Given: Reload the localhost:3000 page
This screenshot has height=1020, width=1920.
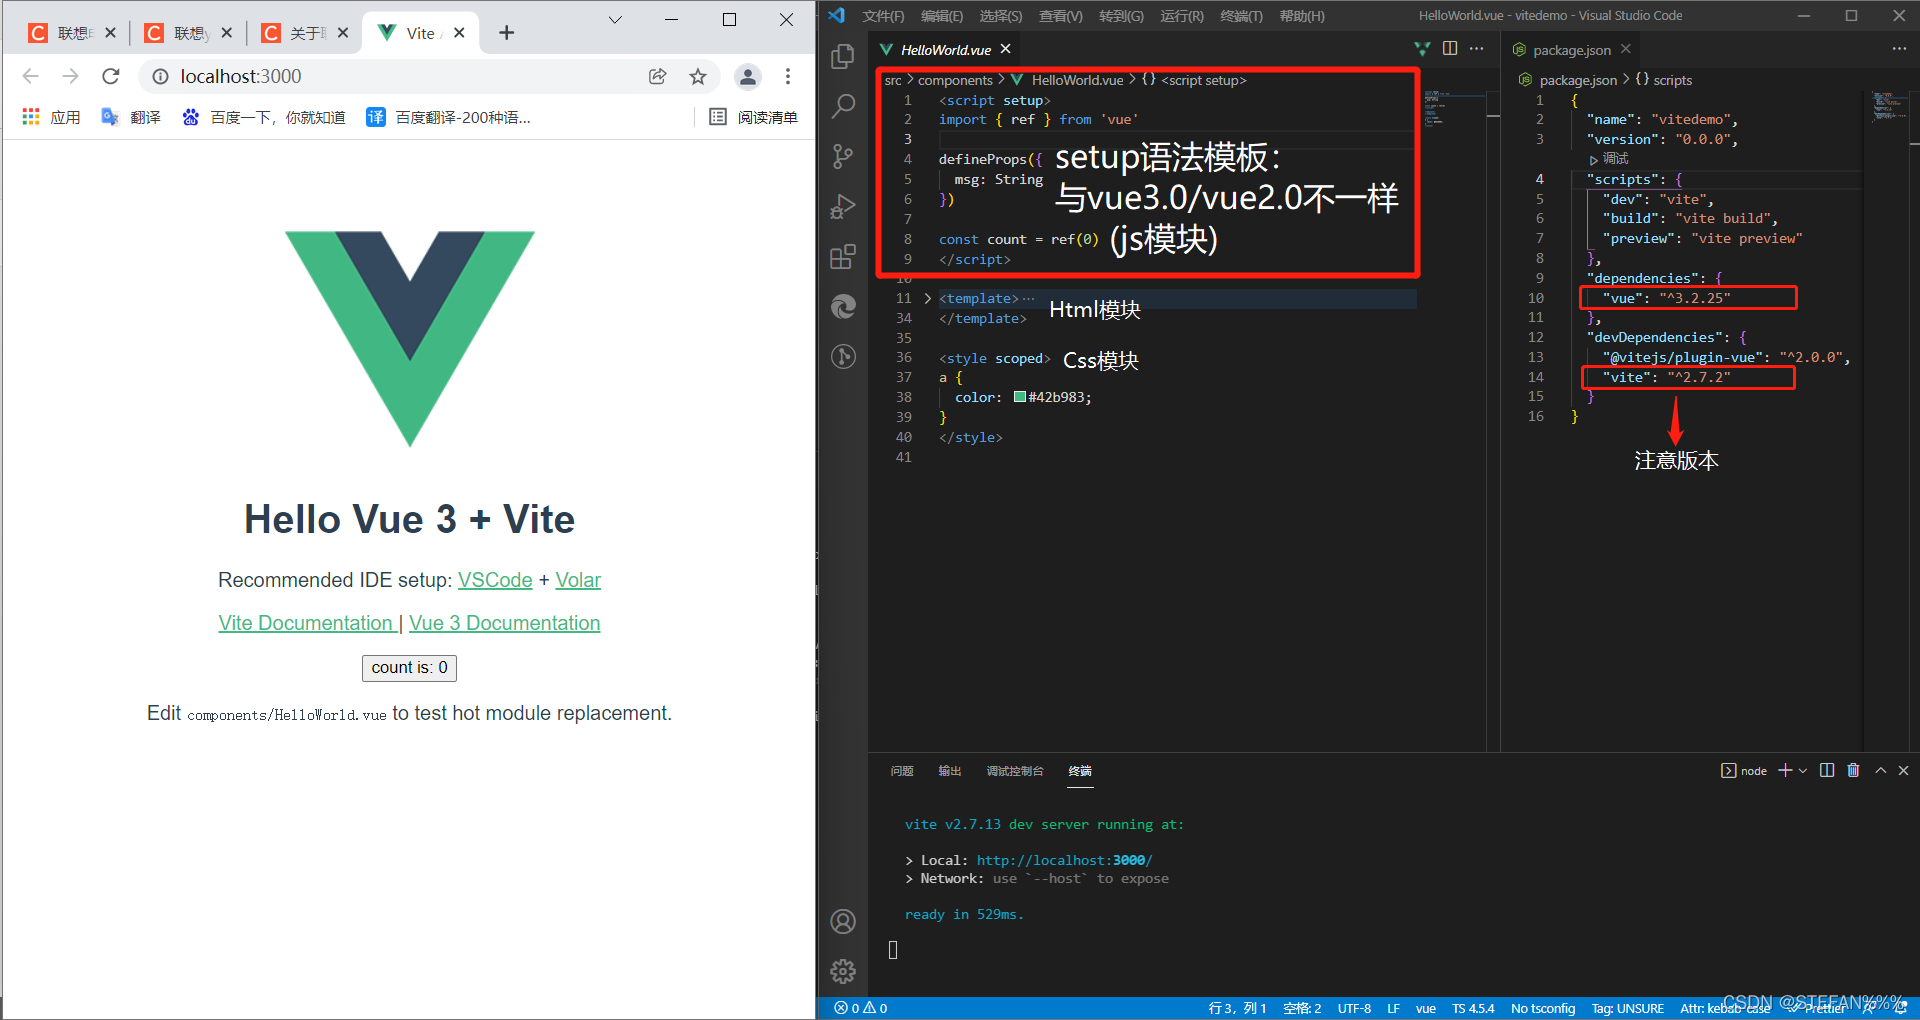Looking at the screenshot, I should 111,76.
